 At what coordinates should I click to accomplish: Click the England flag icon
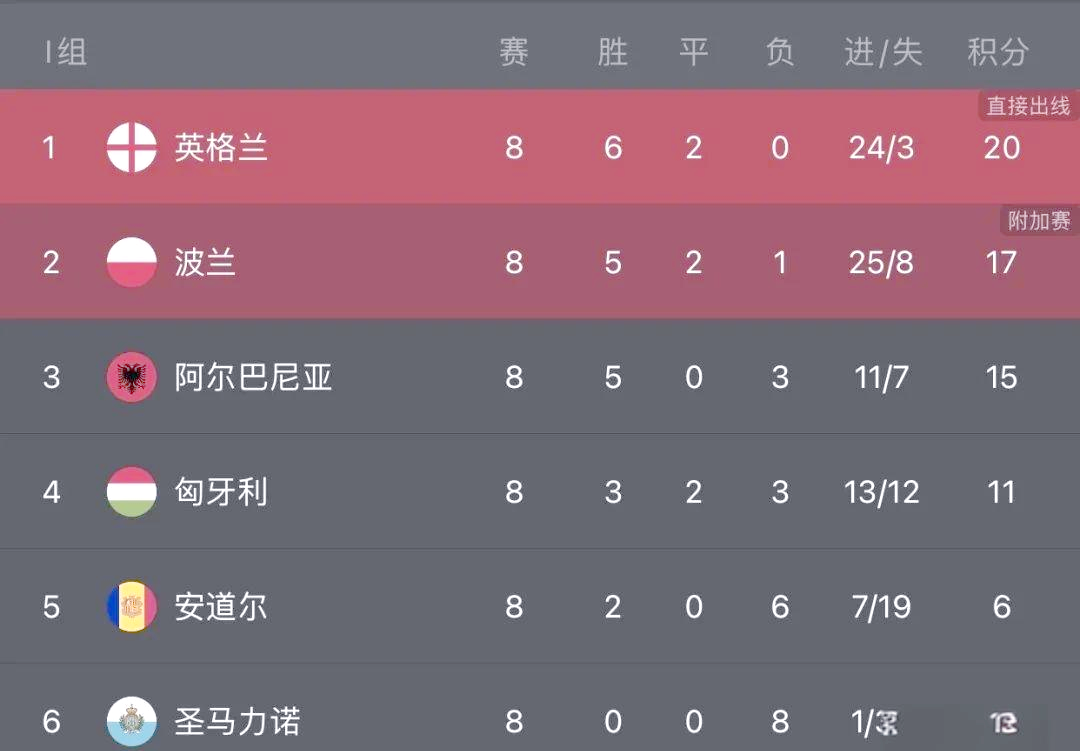[x=131, y=146]
